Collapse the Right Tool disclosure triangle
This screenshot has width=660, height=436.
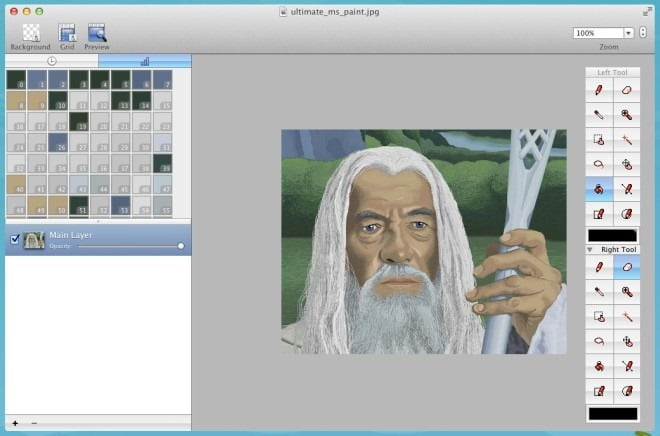(590, 250)
